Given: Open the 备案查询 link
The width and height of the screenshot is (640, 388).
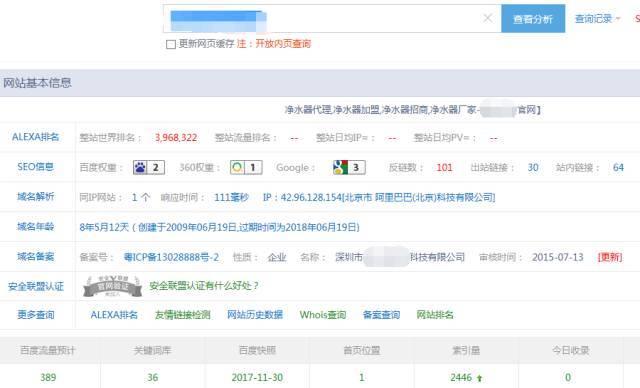Looking at the screenshot, I should pyautogui.click(x=381, y=315).
